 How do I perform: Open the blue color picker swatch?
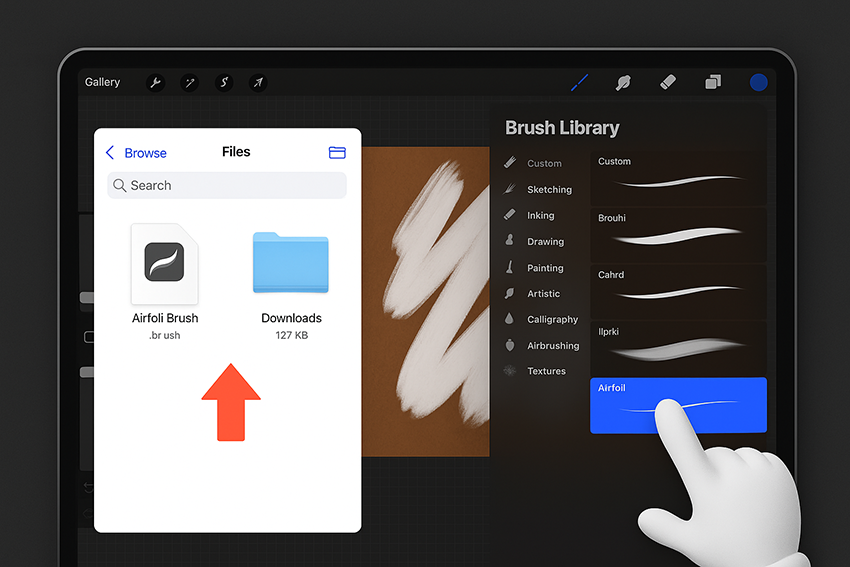pos(758,82)
